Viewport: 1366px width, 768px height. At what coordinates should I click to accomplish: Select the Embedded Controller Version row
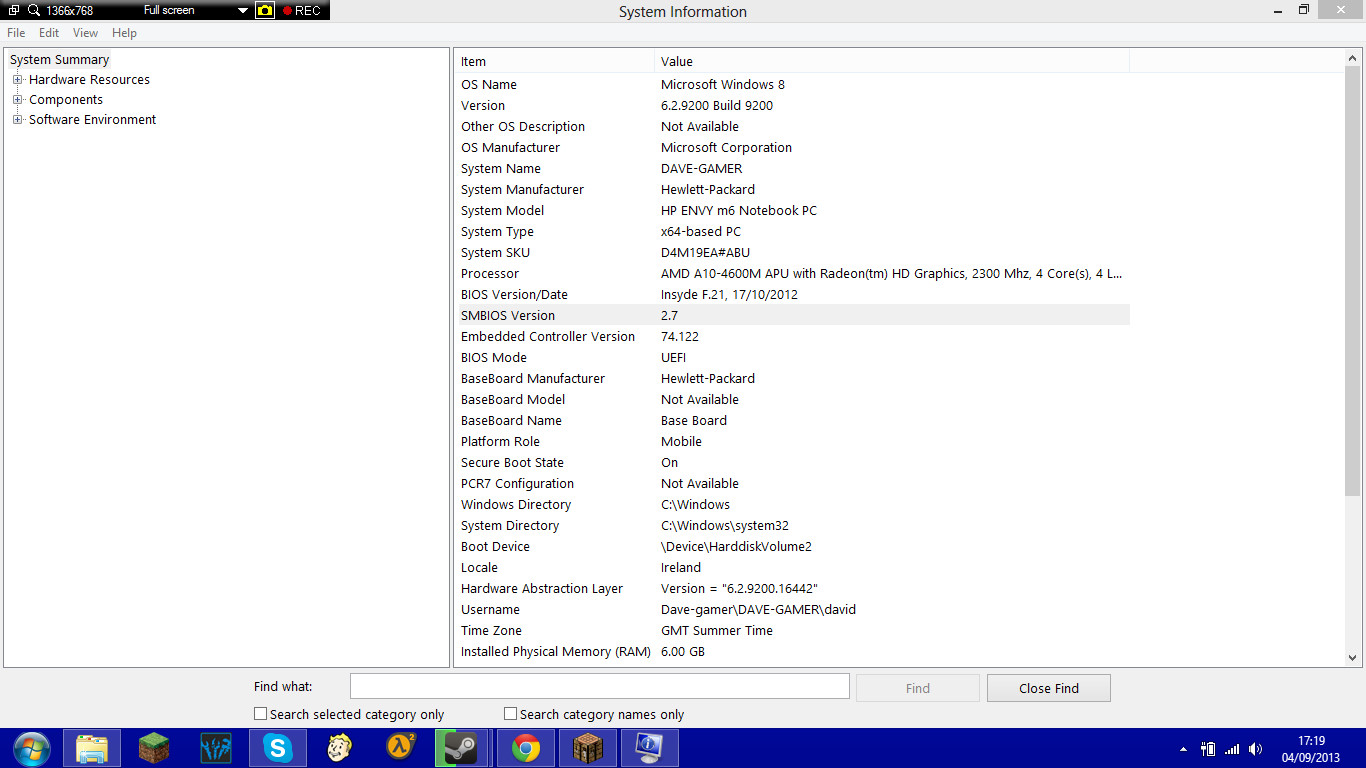tap(792, 337)
